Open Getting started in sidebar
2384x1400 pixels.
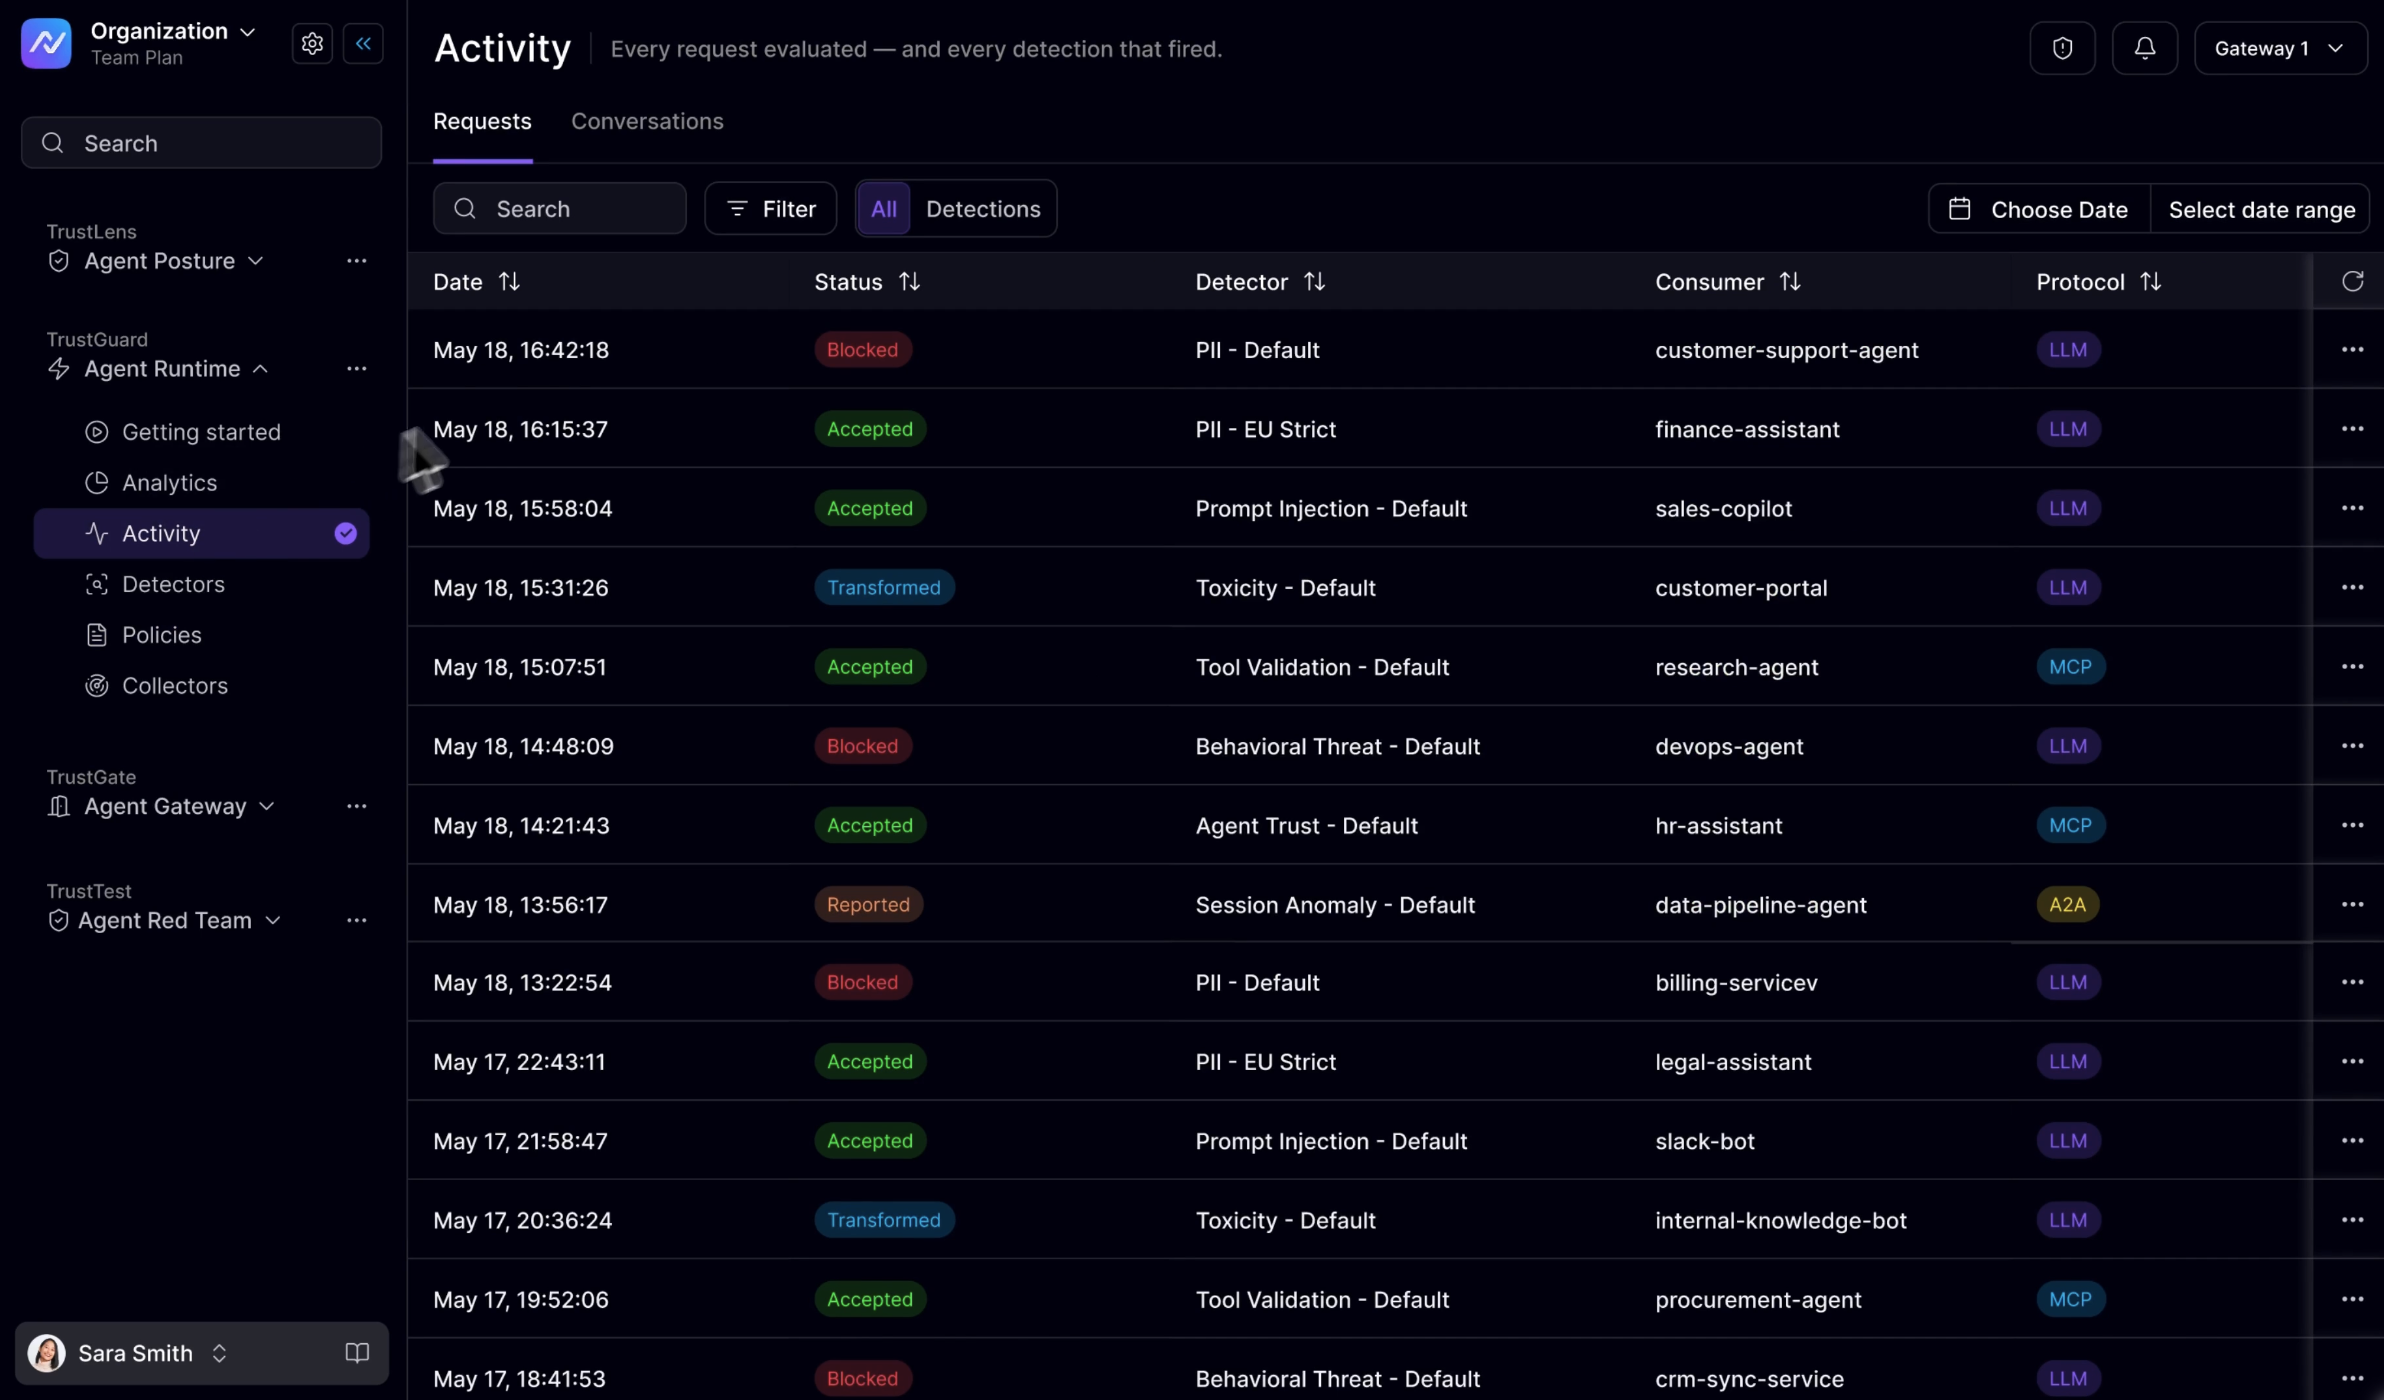[x=201, y=432]
